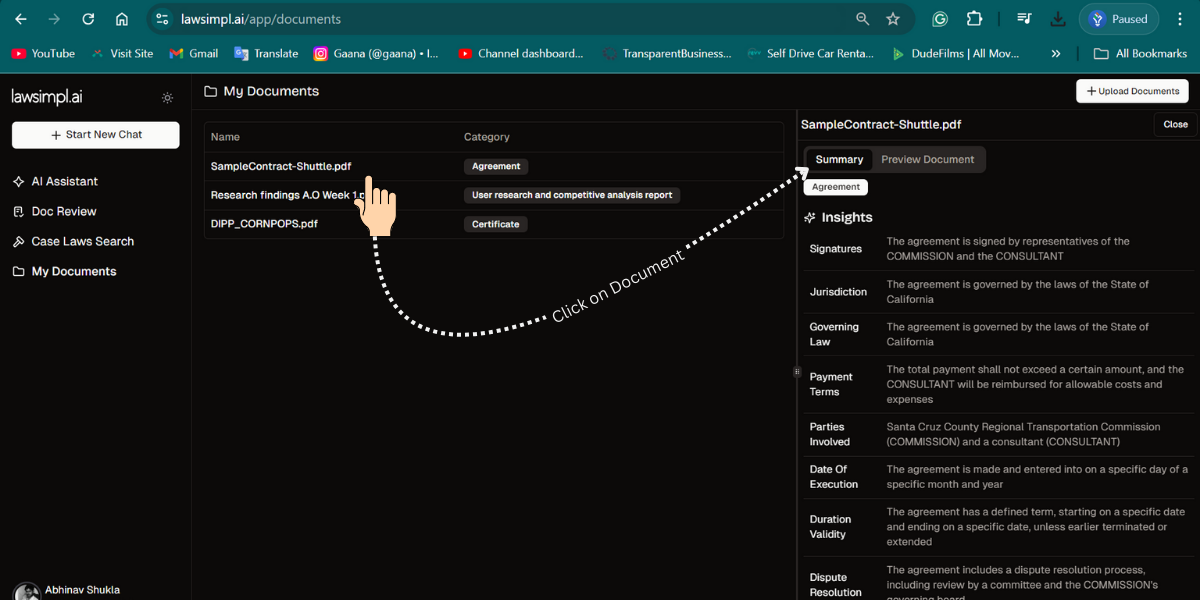Click the Name column header
The height and width of the screenshot is (600, 1200).
point(226,137)
